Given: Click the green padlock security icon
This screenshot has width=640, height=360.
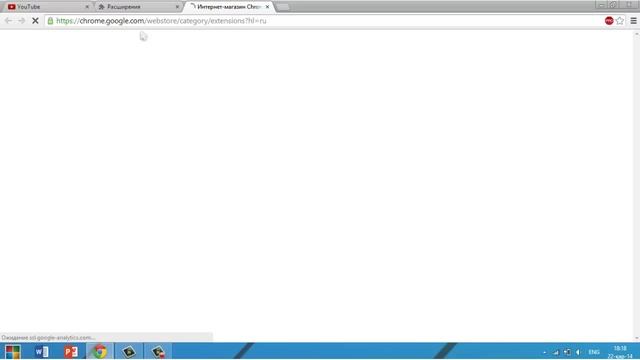Looking at the screenshot, I should (50, 21).
